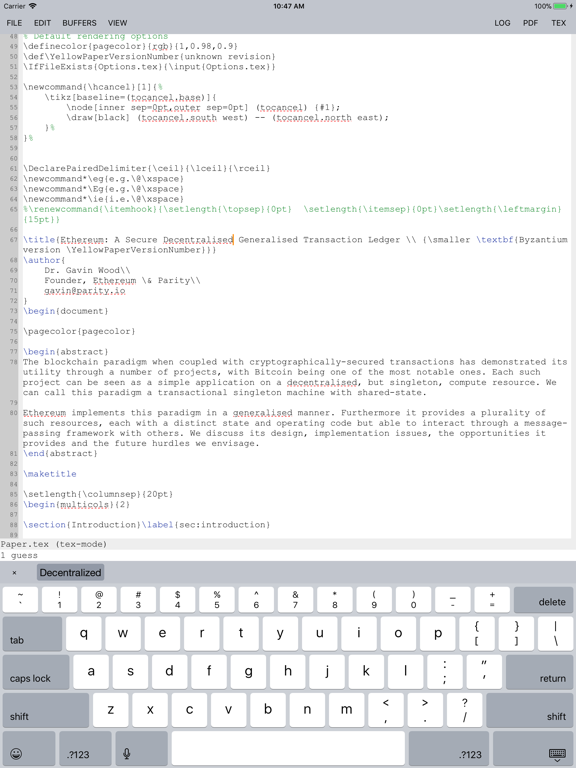Click the misspelled word Decentralised in title
The width and height of the screenshot is (576, 768).
pos(198,240)
